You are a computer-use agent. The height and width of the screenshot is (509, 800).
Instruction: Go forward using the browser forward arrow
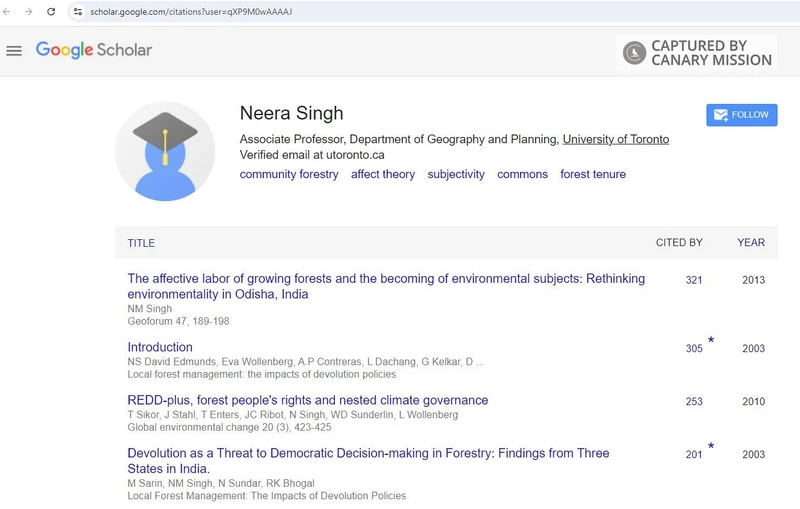point(29,11)
